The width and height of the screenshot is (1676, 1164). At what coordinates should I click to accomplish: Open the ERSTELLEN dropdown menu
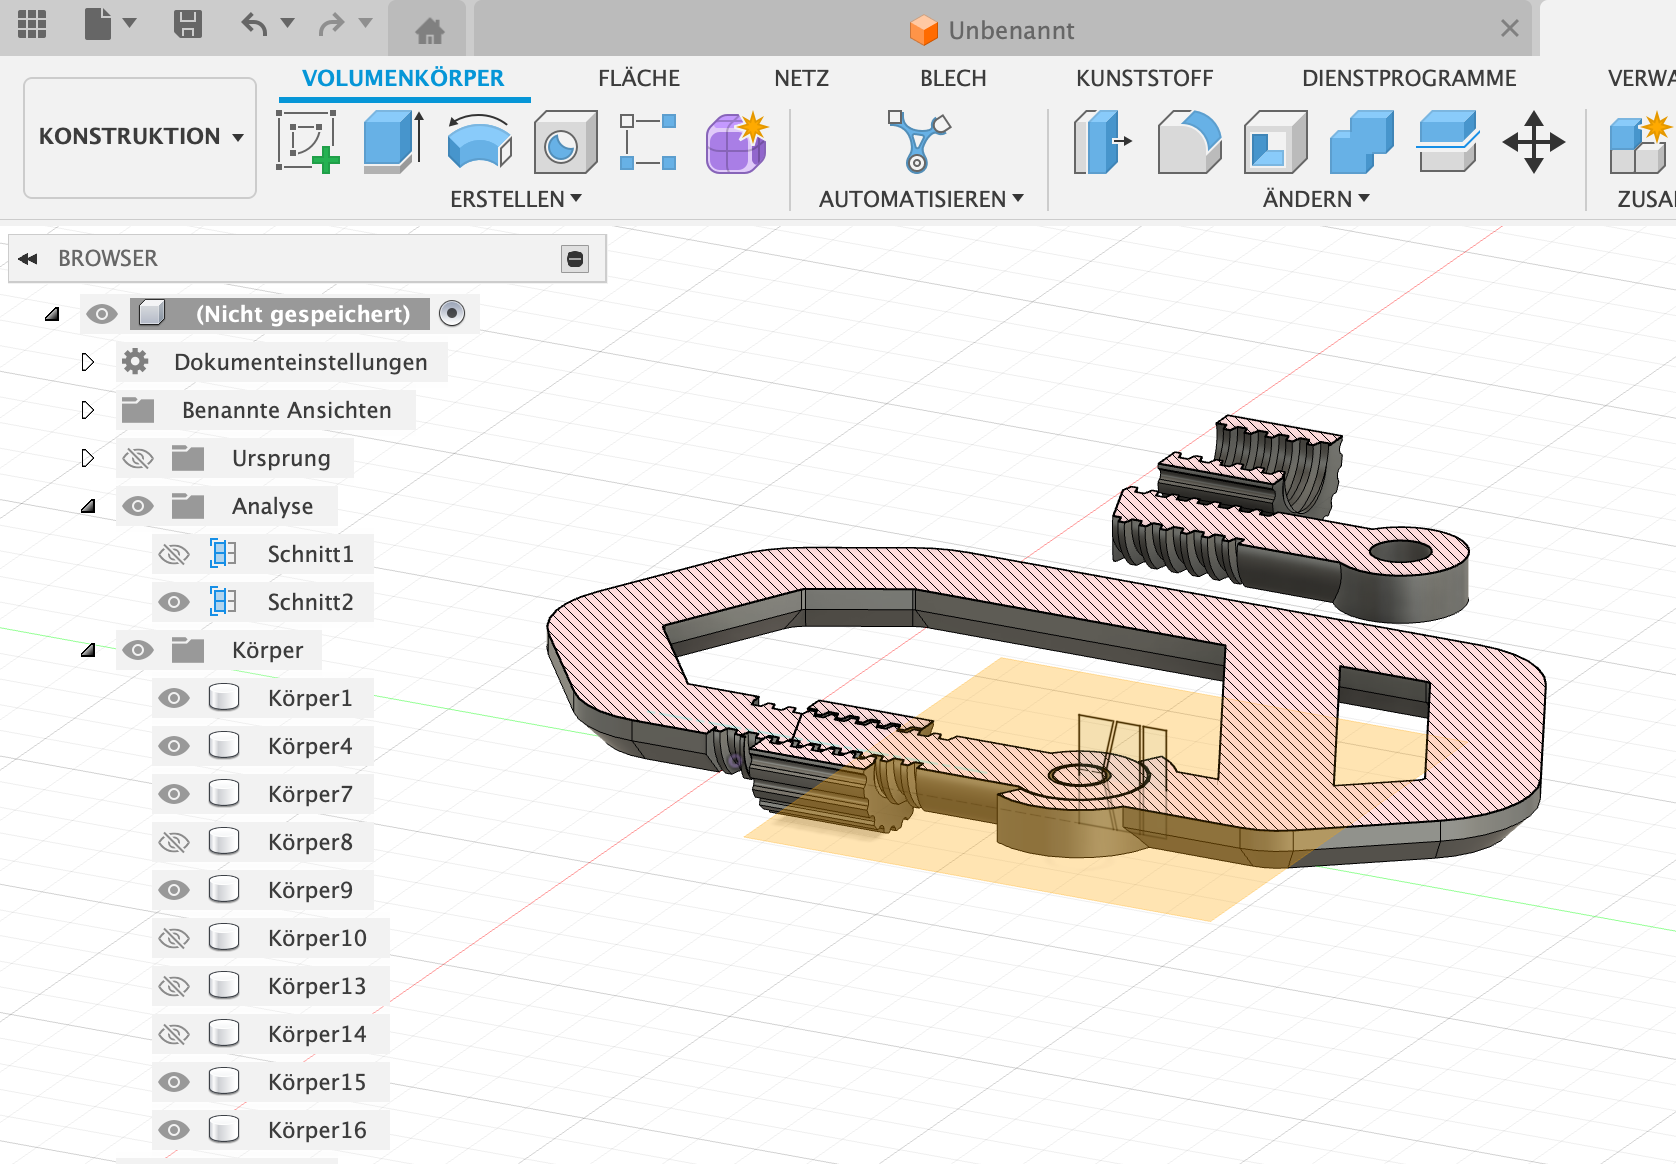(516, 199)
